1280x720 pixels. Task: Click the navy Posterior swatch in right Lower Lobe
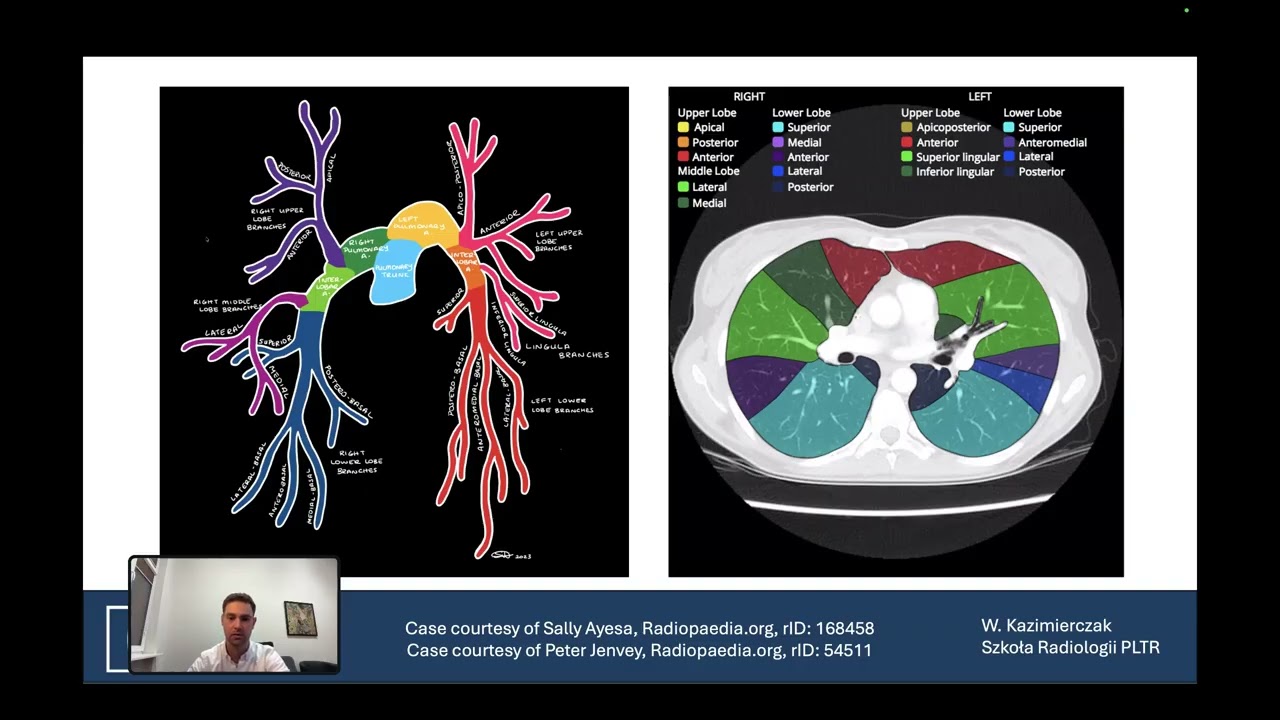(778, 187)
